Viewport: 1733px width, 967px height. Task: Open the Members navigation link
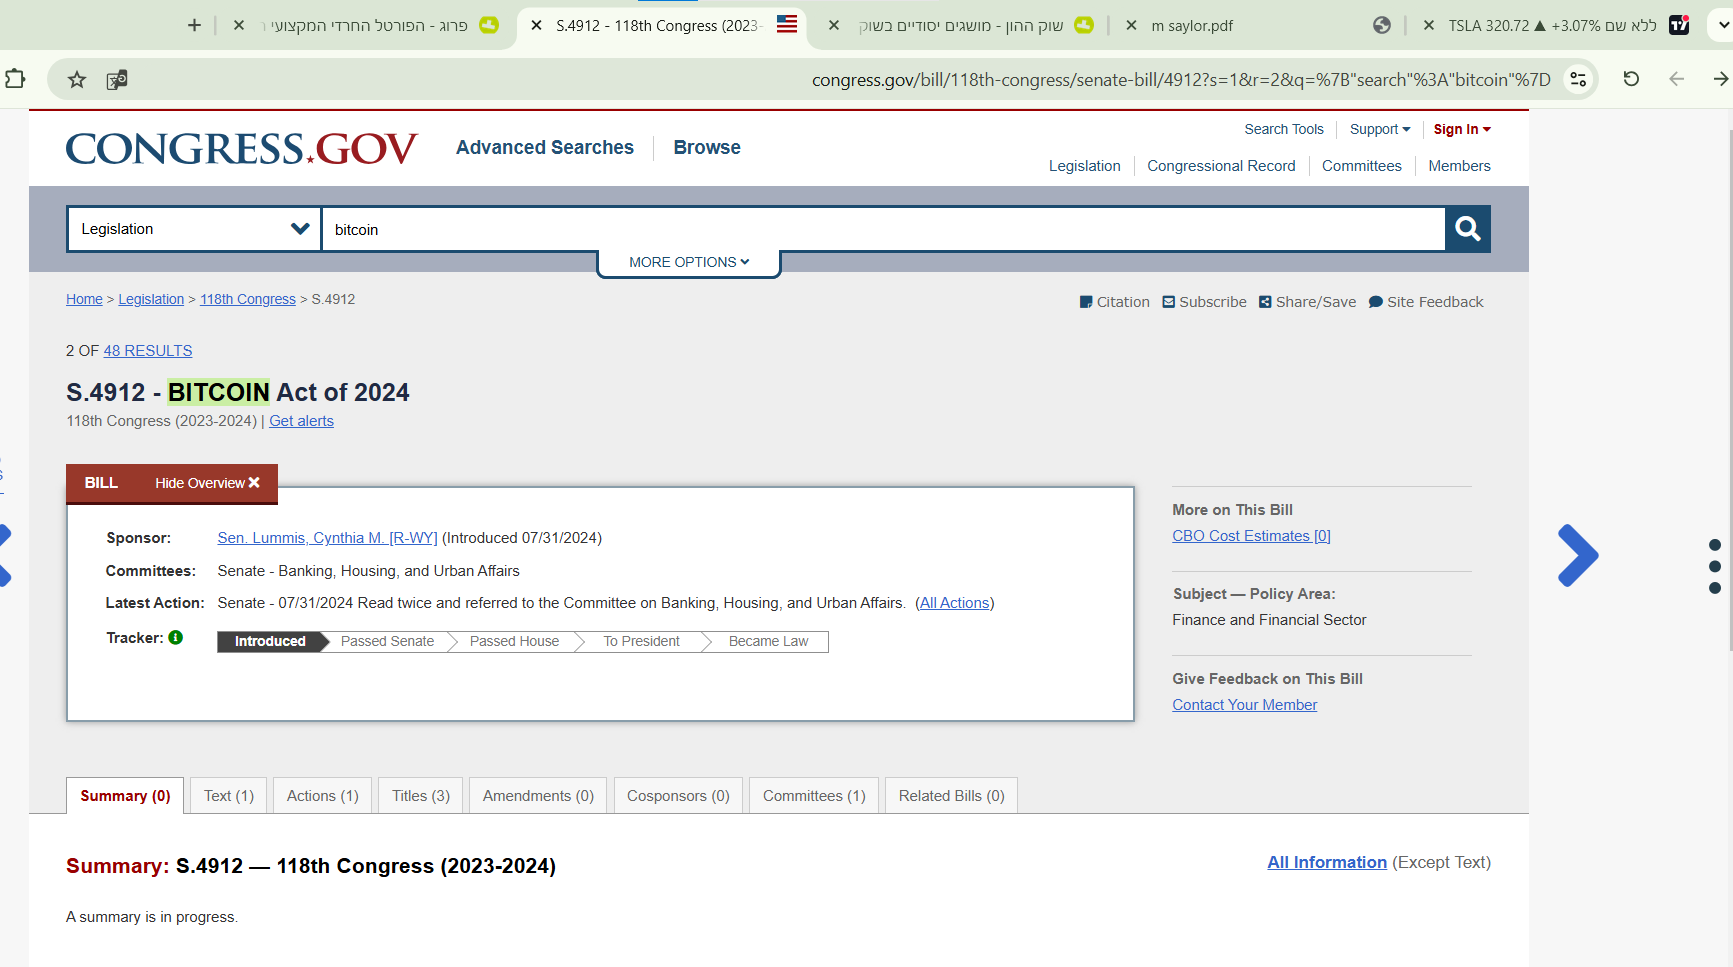[x=1459, y=166]
